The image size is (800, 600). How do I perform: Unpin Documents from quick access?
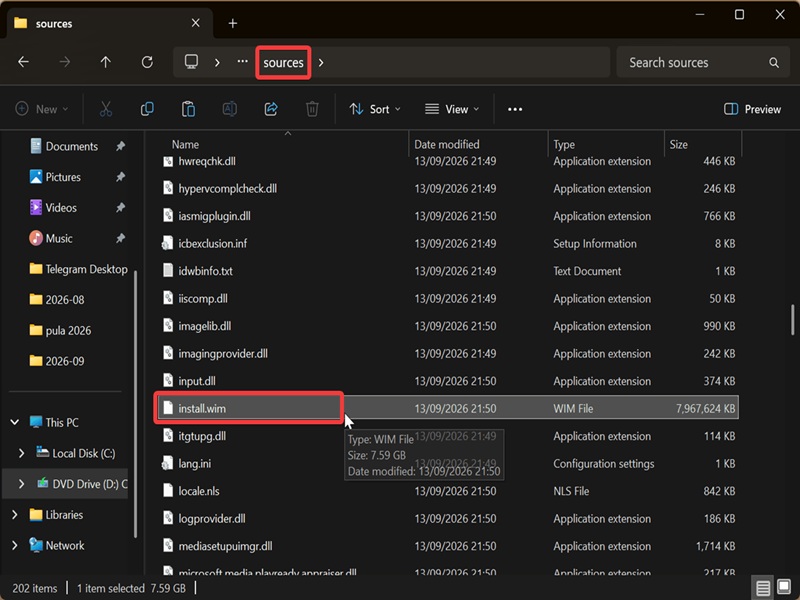[x=120, y=146]
